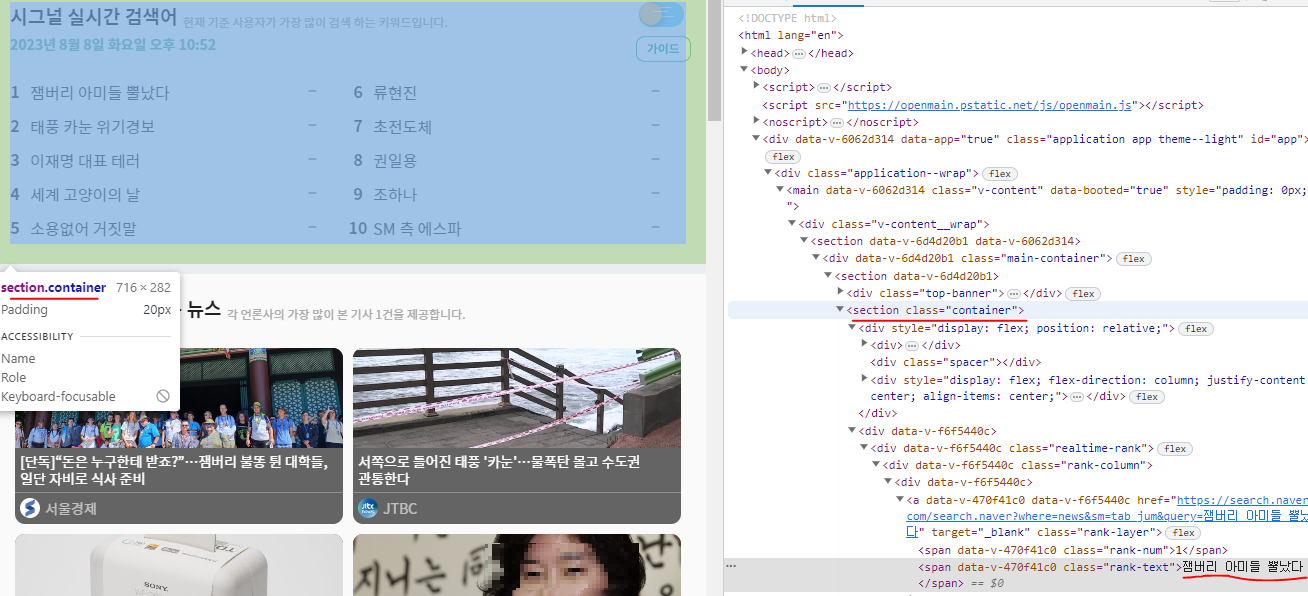The height and width of the screenshot is (596, 1308).
Task: Click the JTBC publisher logo icon
Action: point(368,508)
